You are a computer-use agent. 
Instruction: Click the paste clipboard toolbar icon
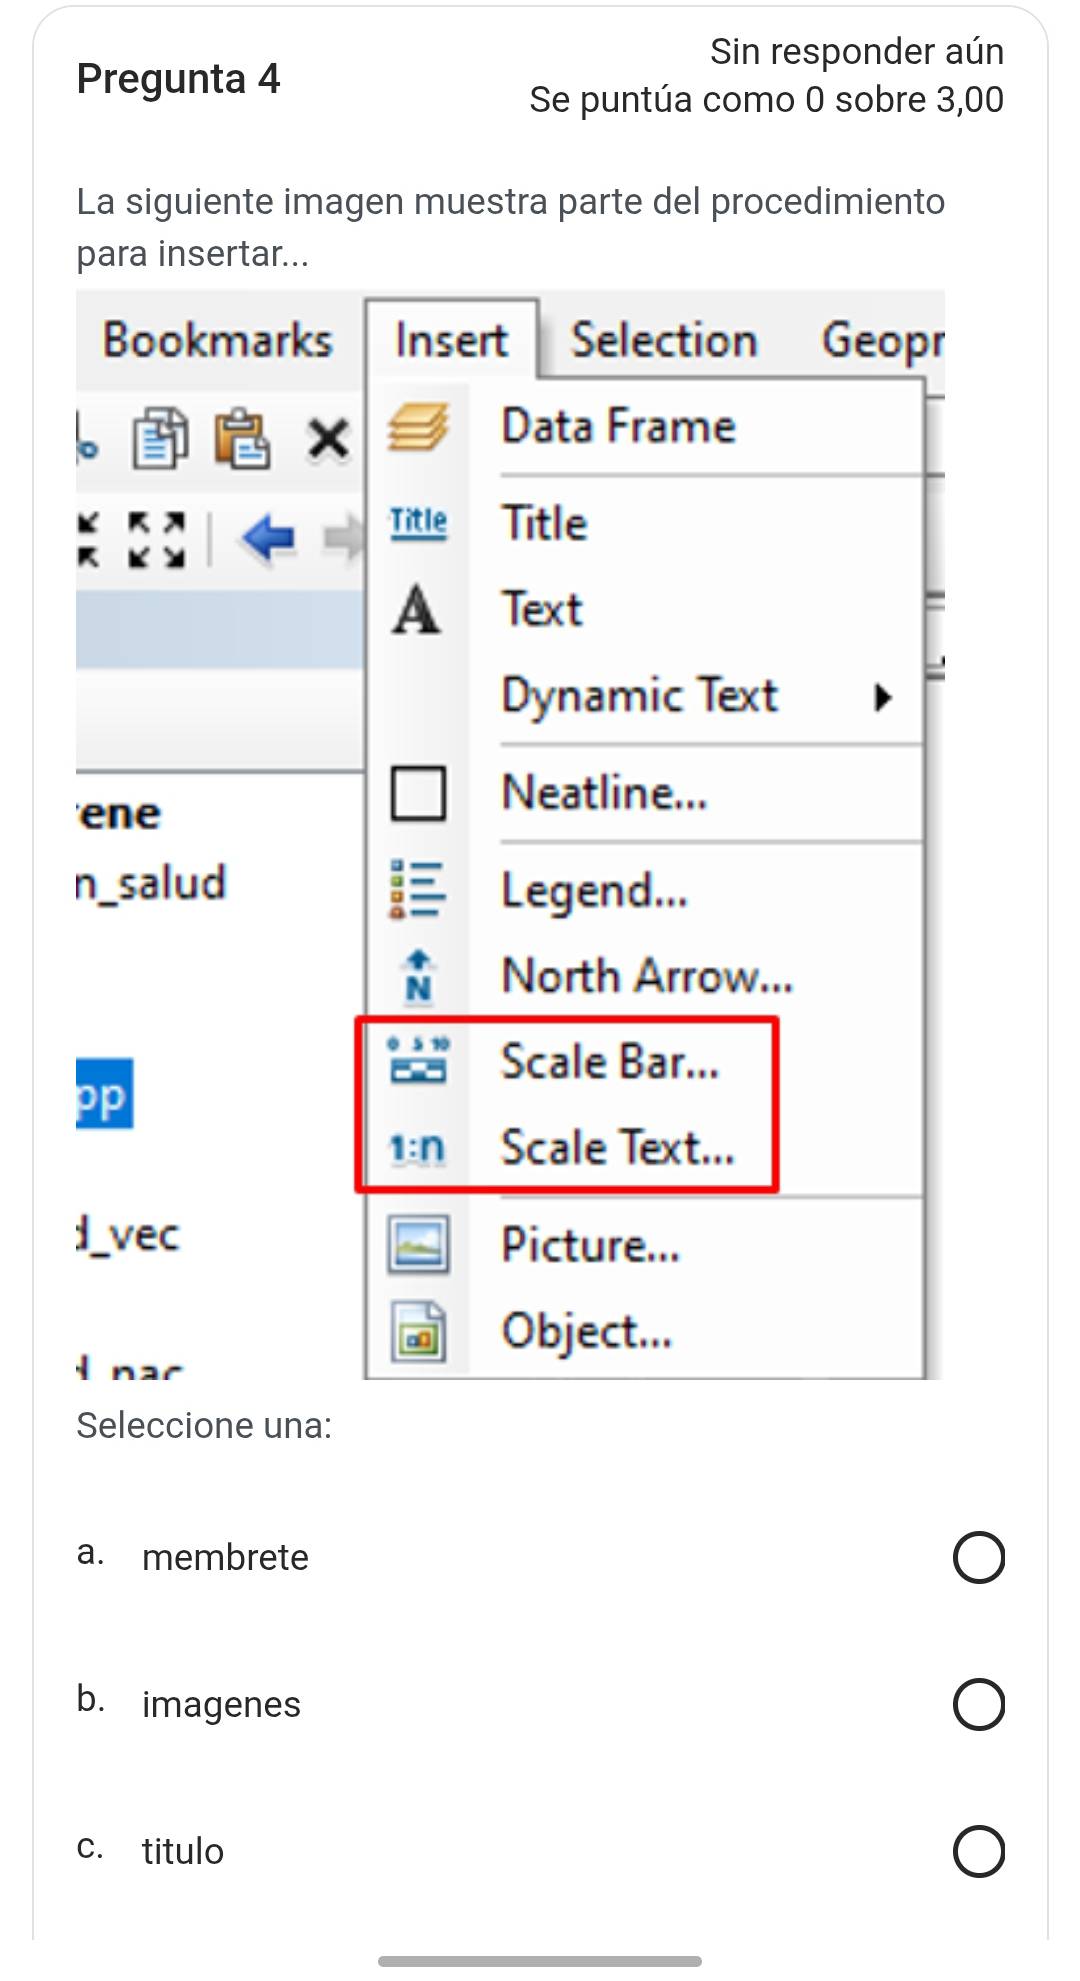click(242, 438)
